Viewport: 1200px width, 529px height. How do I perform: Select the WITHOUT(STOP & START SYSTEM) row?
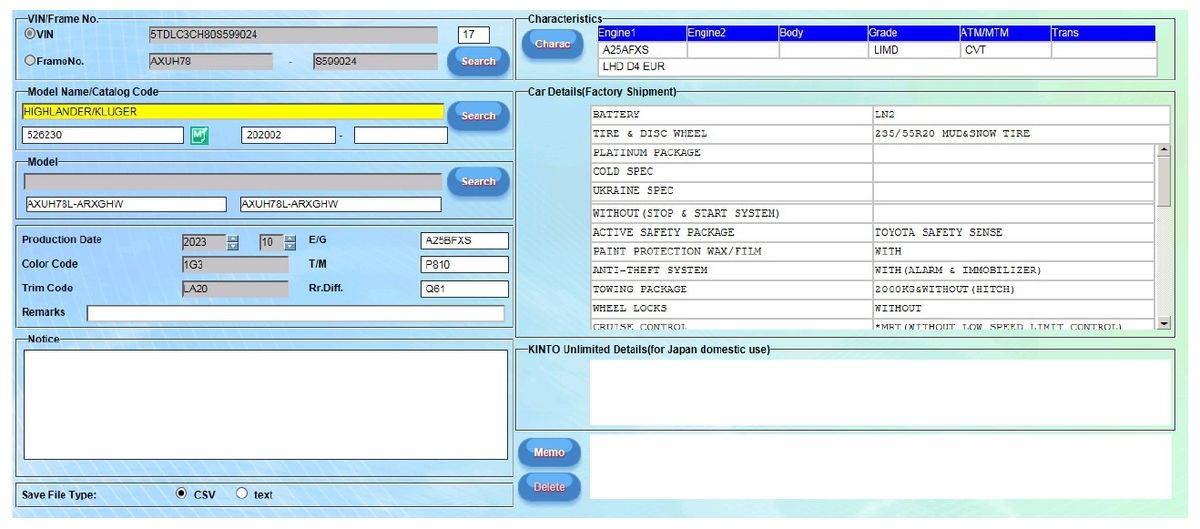point(873,214)
